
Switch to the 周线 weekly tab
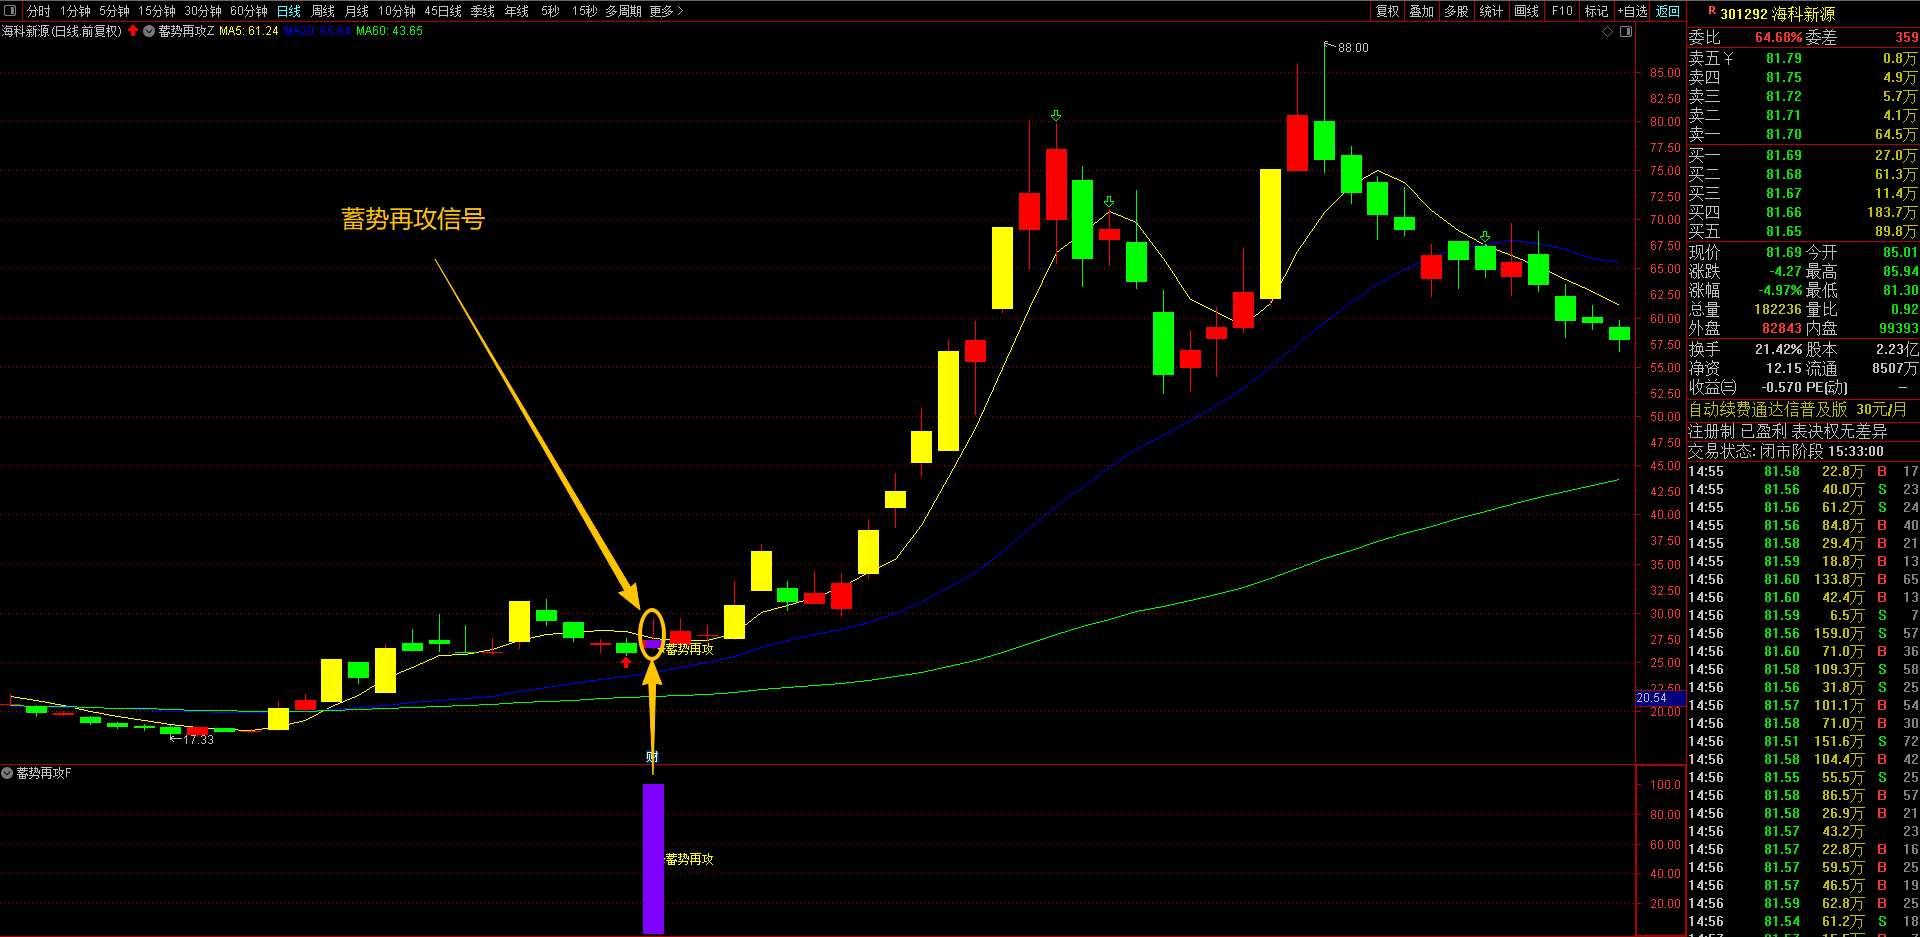[x=323, y=11]
